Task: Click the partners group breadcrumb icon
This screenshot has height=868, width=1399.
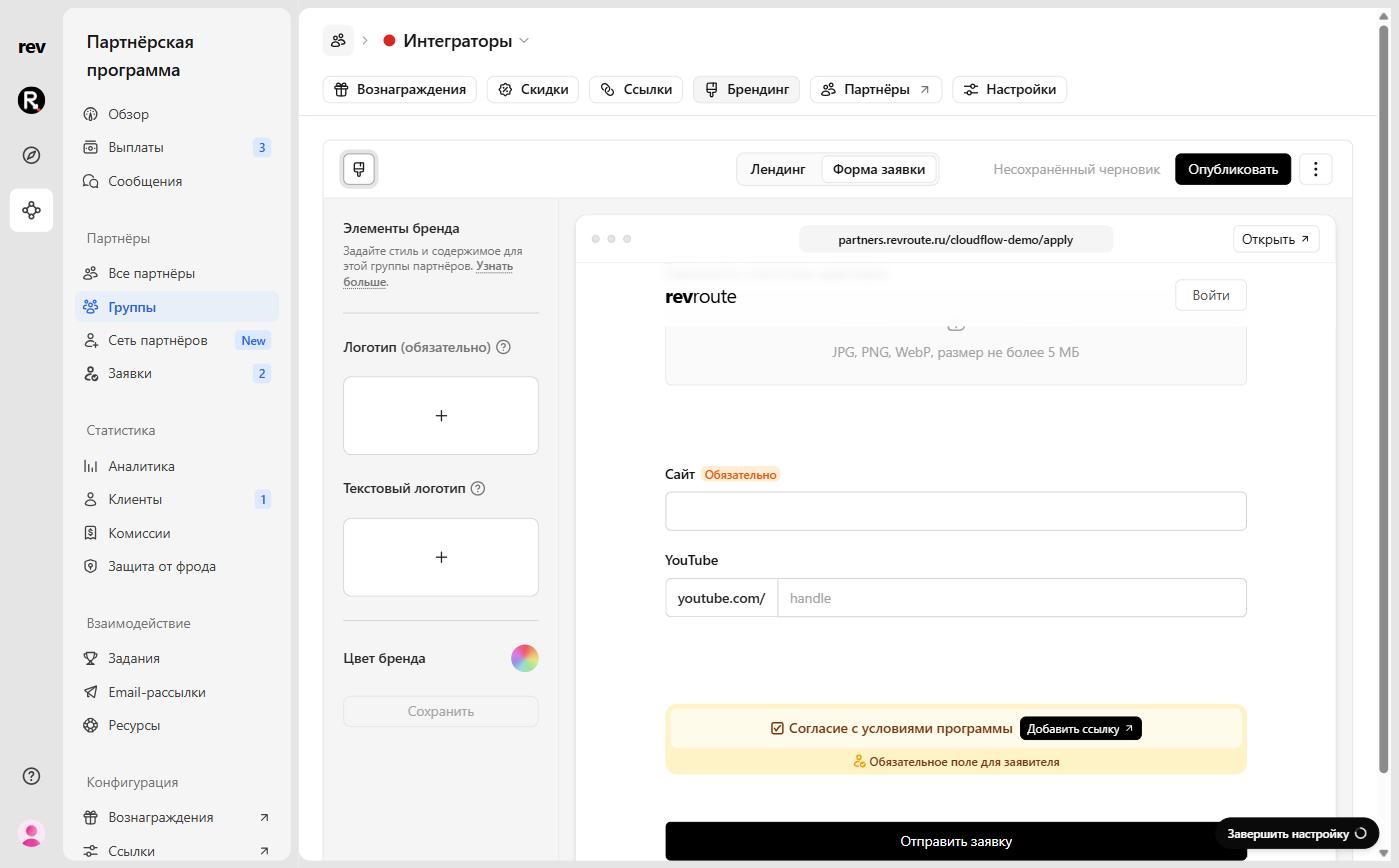Action: coord(338,40)
